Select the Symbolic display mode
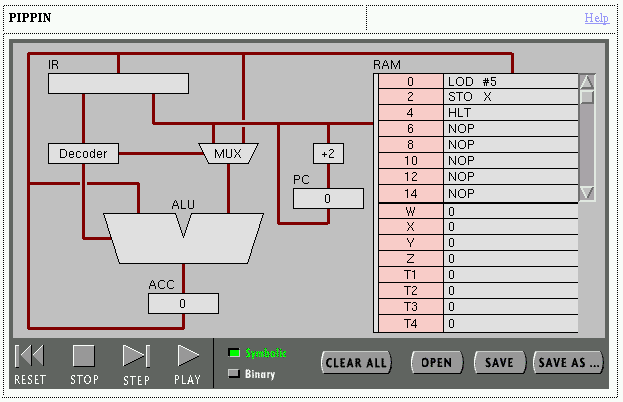This screenshot has width=623, height=402. pyautogui.click(x=235, y=353)
